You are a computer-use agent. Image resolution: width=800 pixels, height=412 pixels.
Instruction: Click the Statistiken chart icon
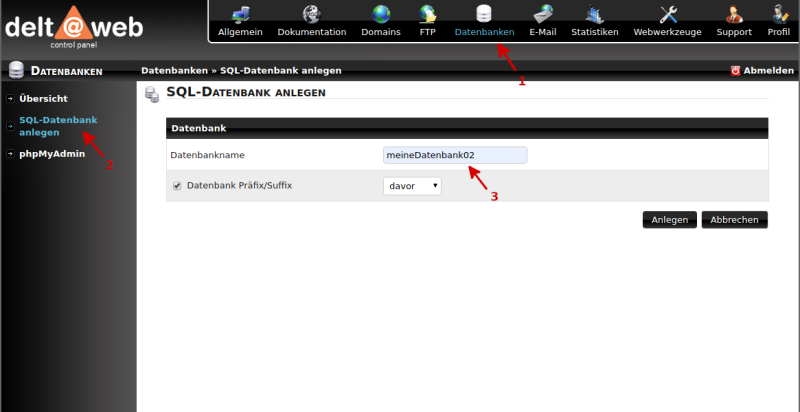[594, 14]
